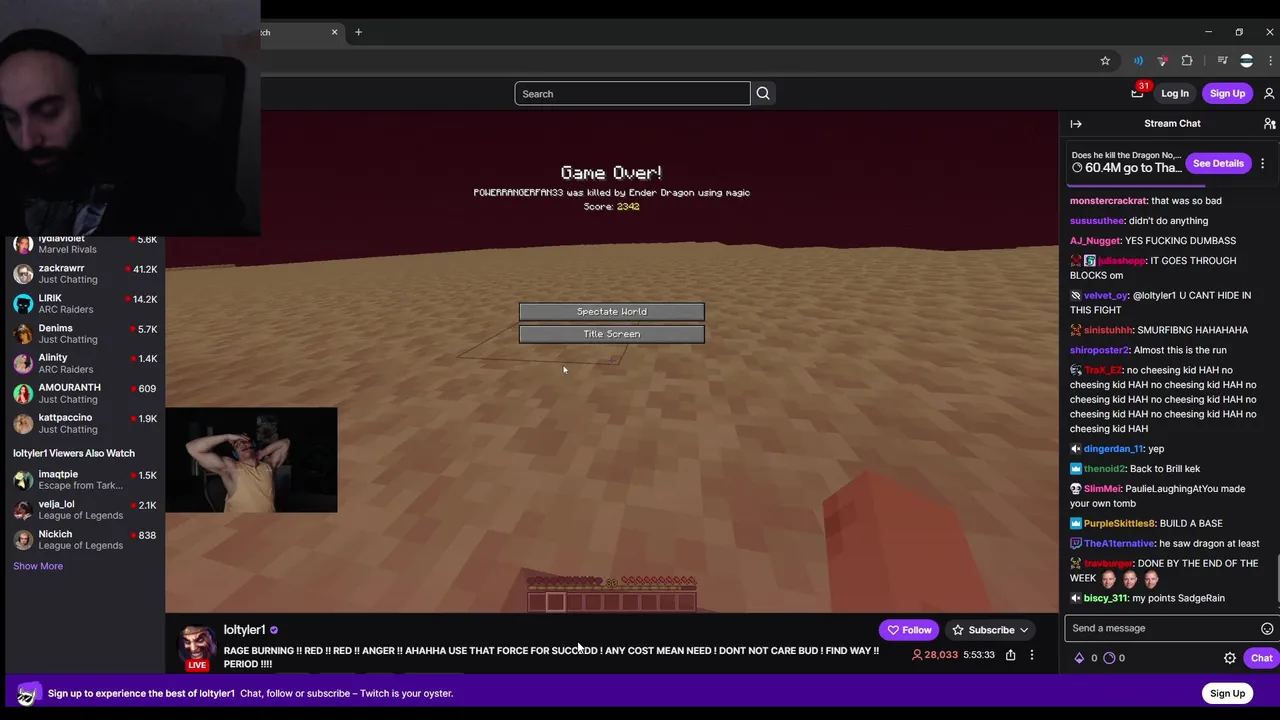Open chat settings gear icon
The height and width of the screenshot is (720, 1280).
[1230, 658]
